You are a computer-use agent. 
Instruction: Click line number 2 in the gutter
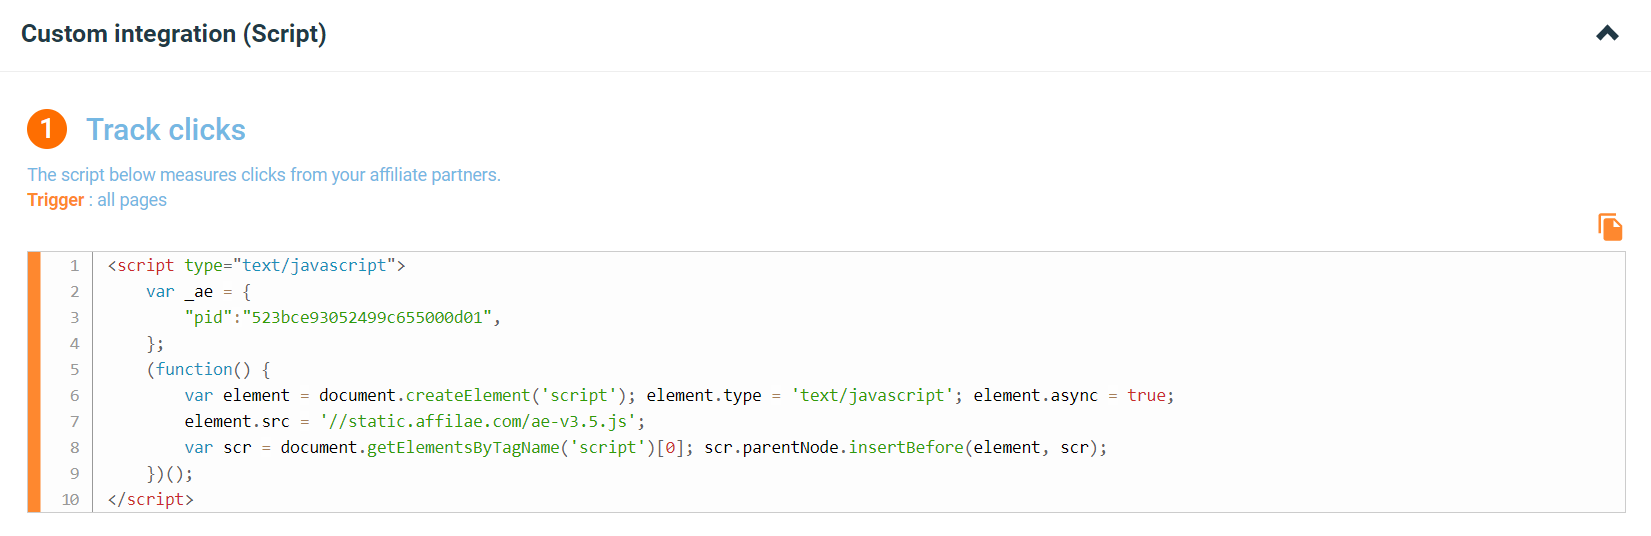pyautogui.click(x=74, y=291)
